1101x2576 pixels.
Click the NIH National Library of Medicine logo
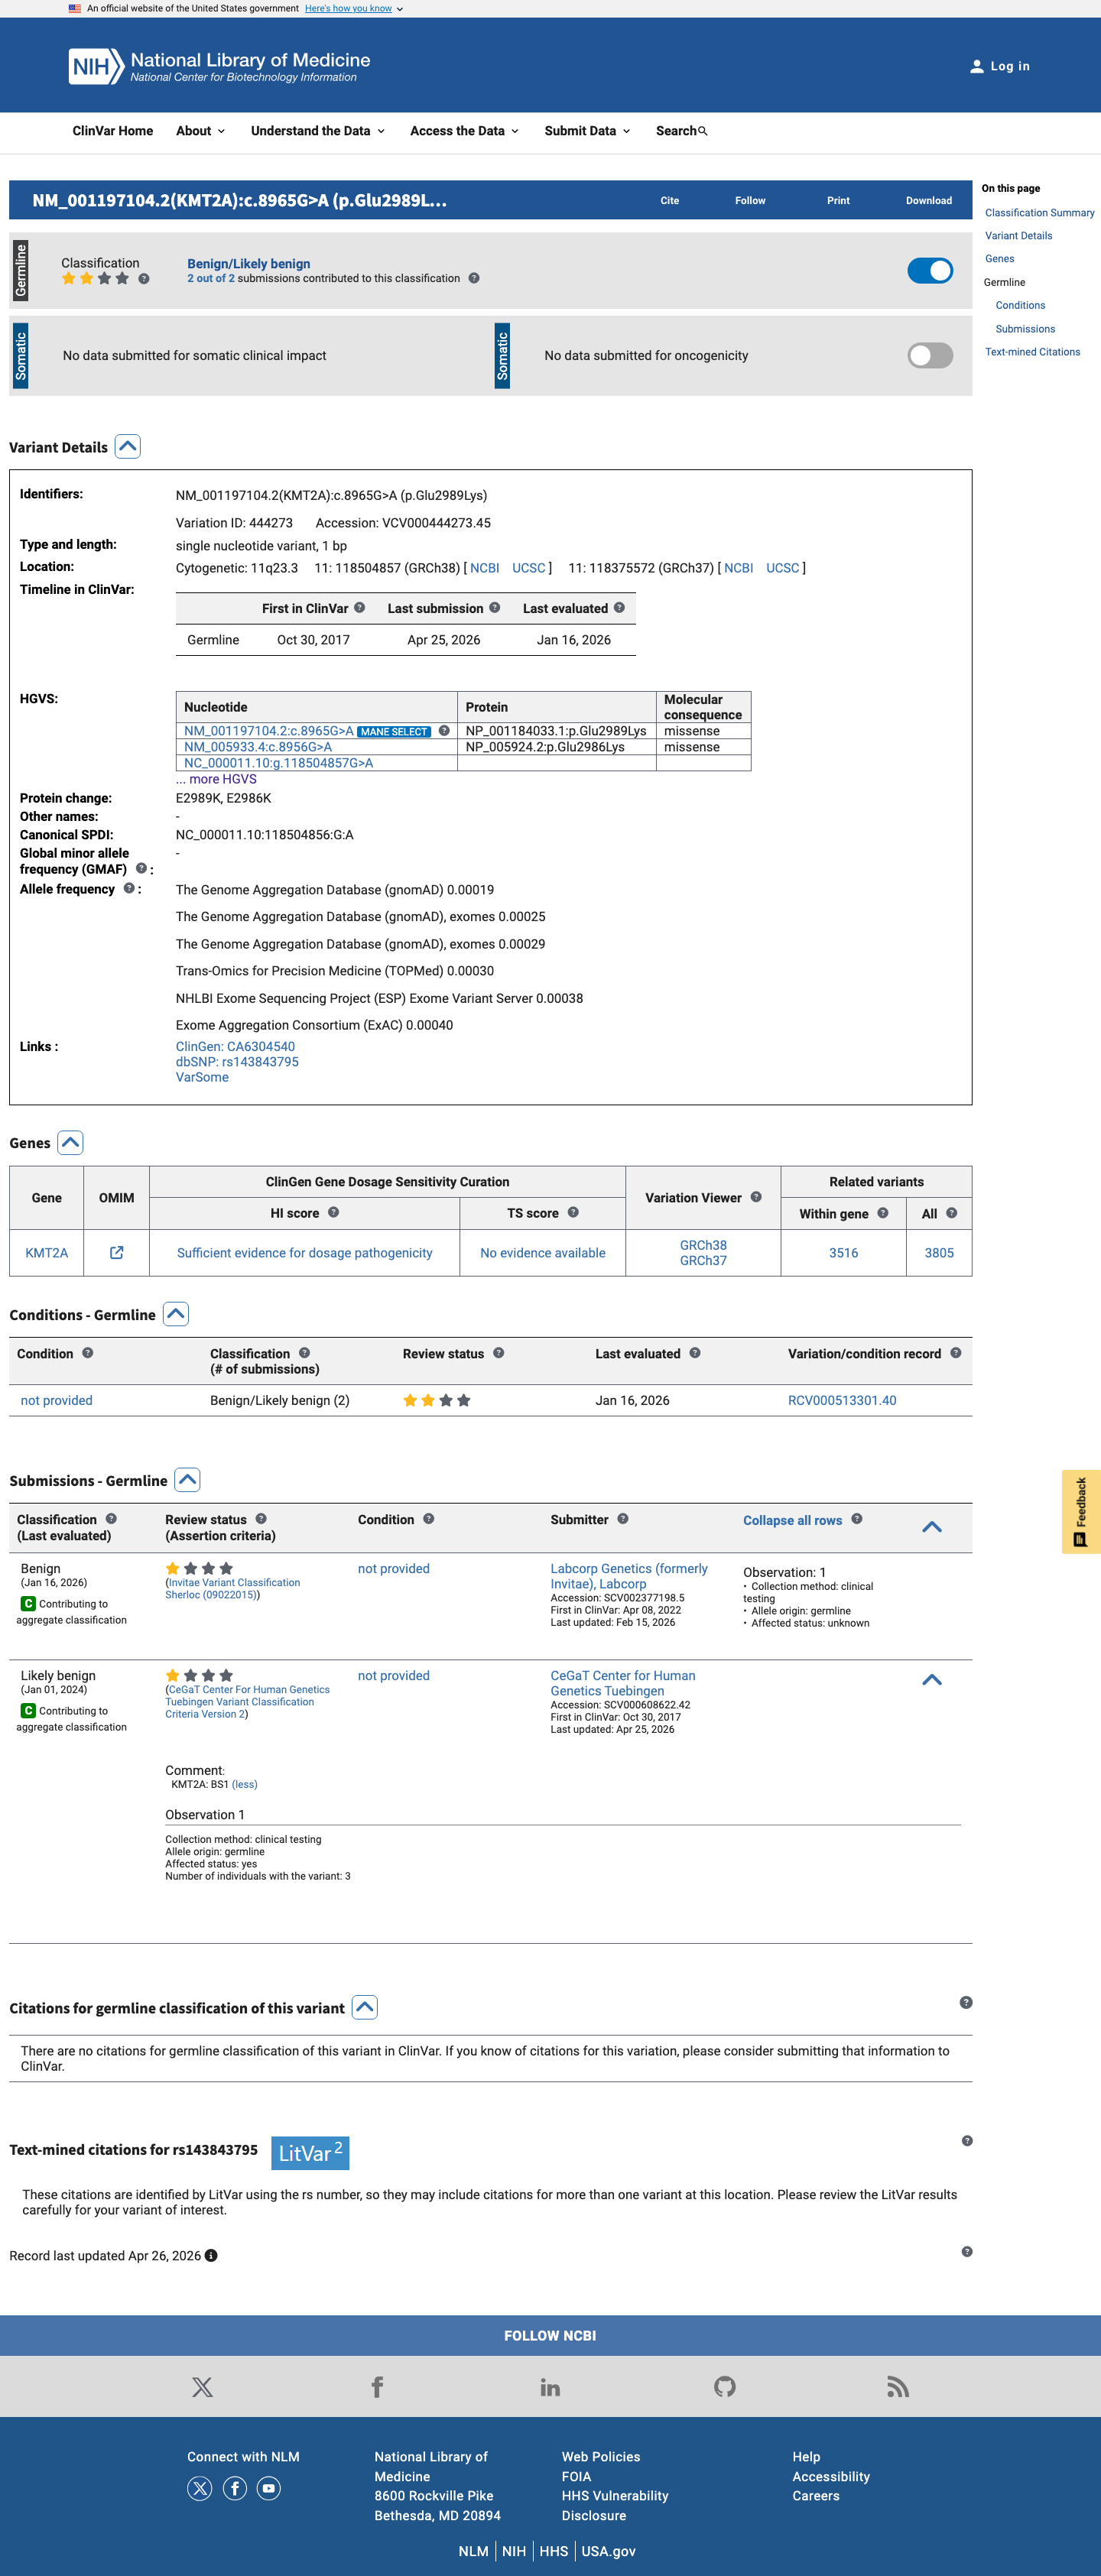point(219,66)
